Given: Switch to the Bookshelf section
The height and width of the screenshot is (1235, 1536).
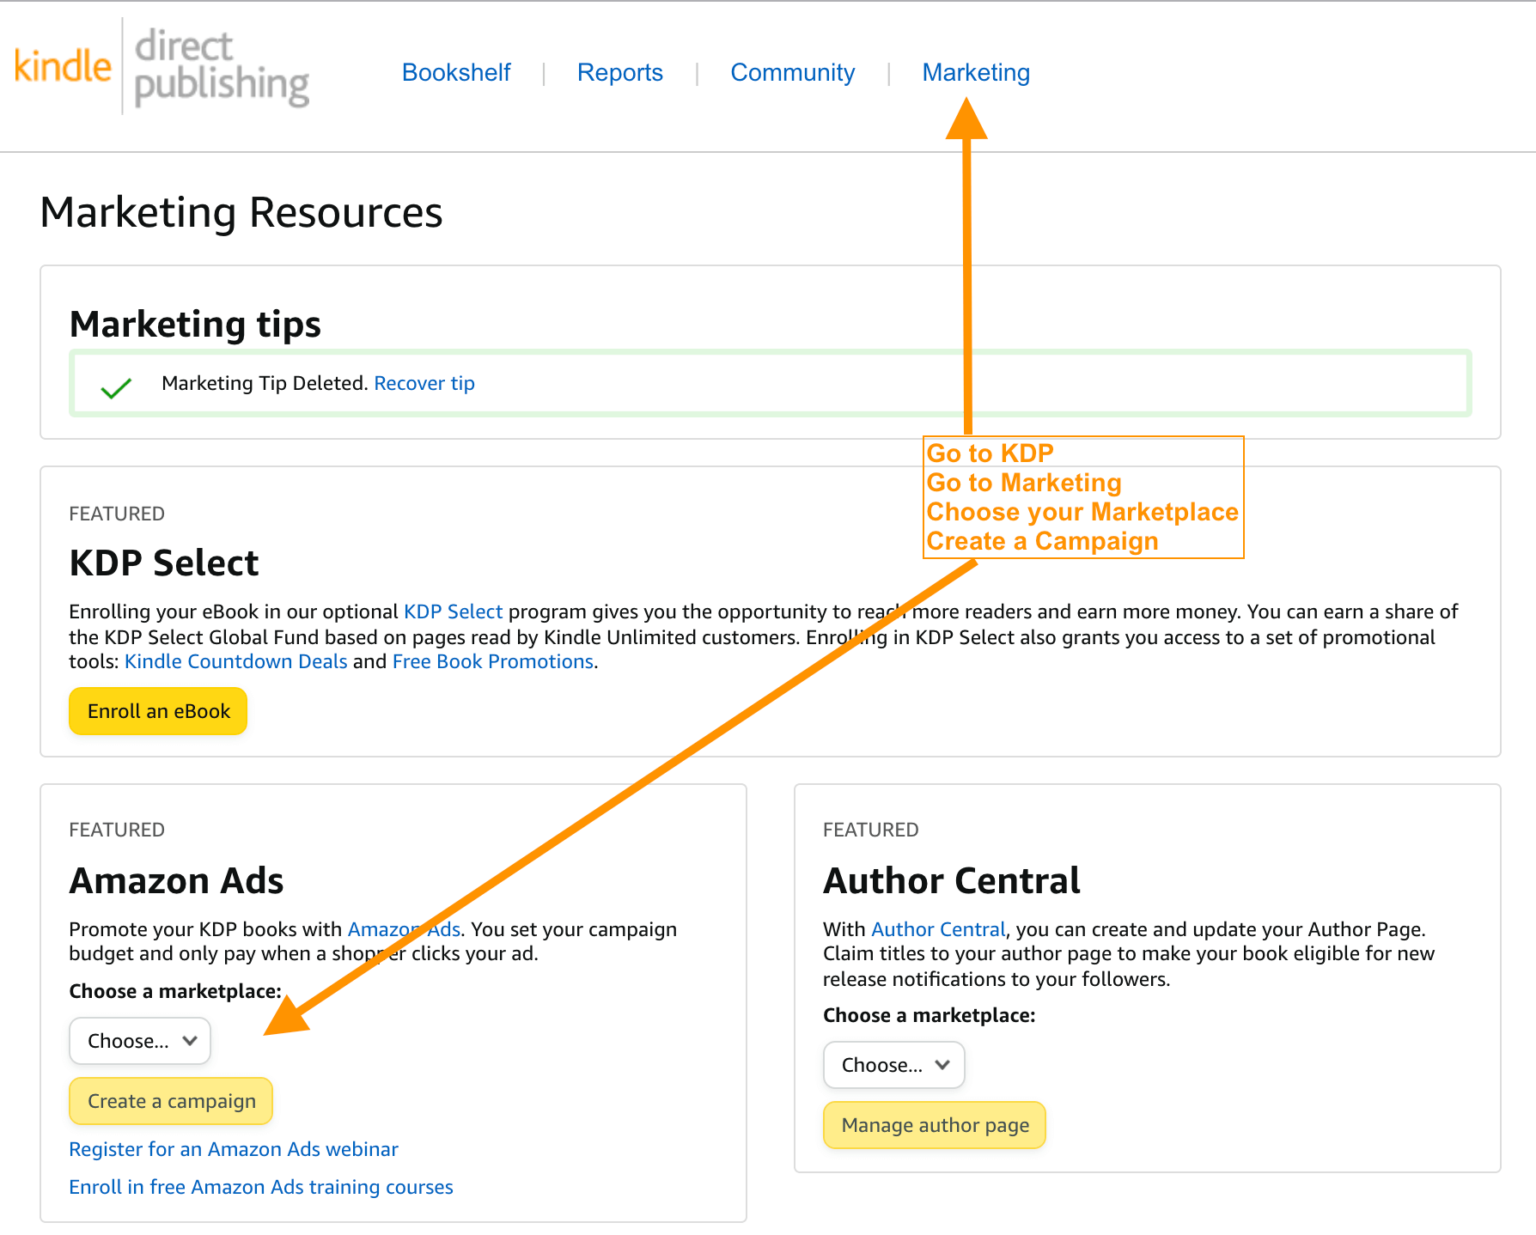Looking at the screenshot, I should click(x=456, y=72).
